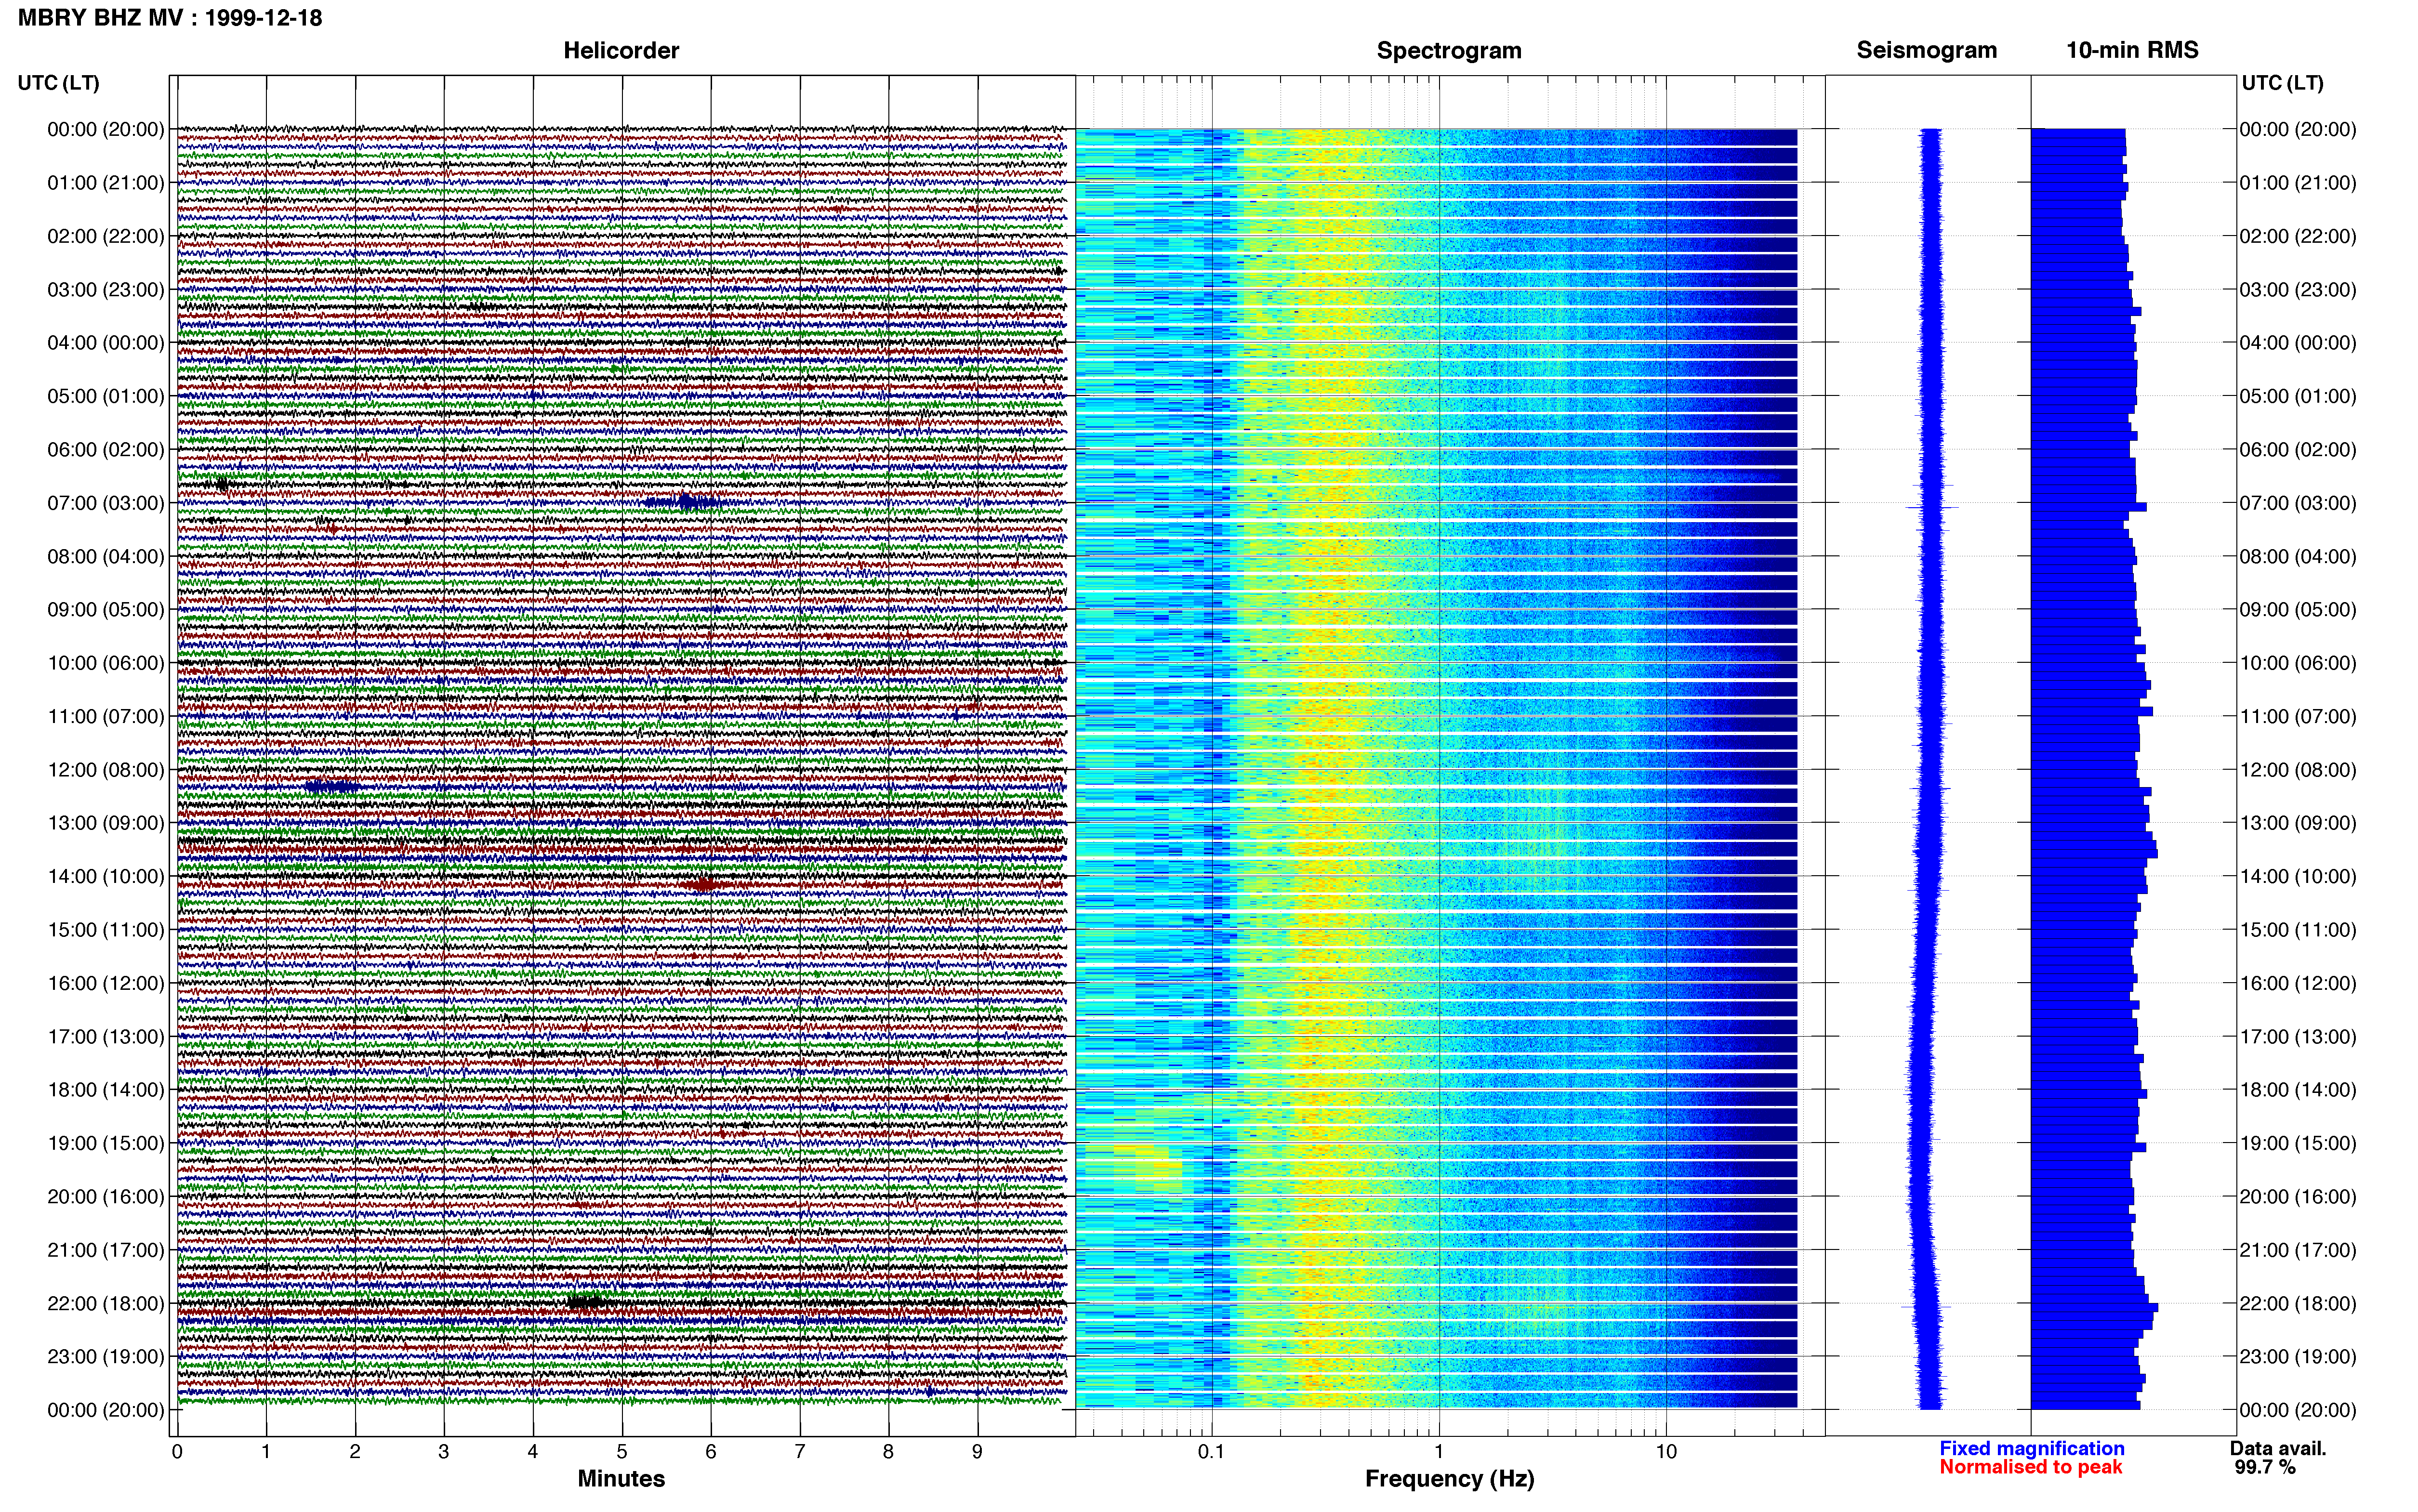Click left axis label 01:00 (21:00)

(106, 183)
